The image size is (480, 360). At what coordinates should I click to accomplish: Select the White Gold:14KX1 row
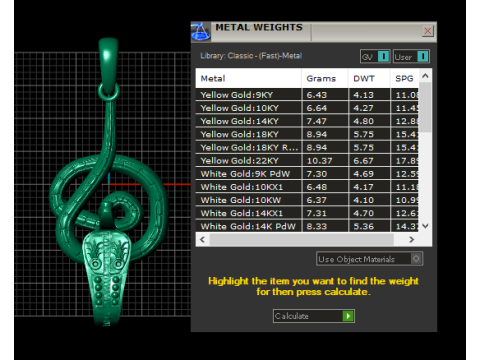point(307,213)
